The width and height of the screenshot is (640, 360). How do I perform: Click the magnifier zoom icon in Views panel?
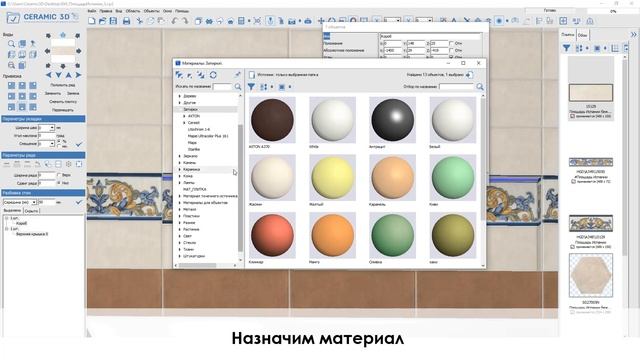coord(11,43)
